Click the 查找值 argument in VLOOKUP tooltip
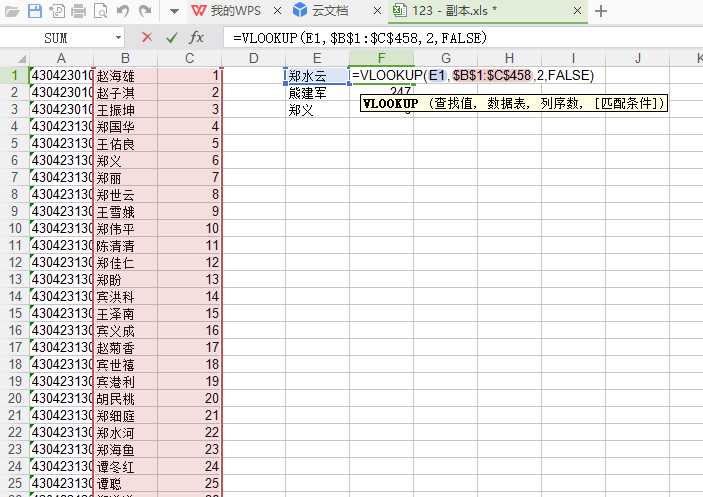The image size is (703, 497). pos(454,104)
